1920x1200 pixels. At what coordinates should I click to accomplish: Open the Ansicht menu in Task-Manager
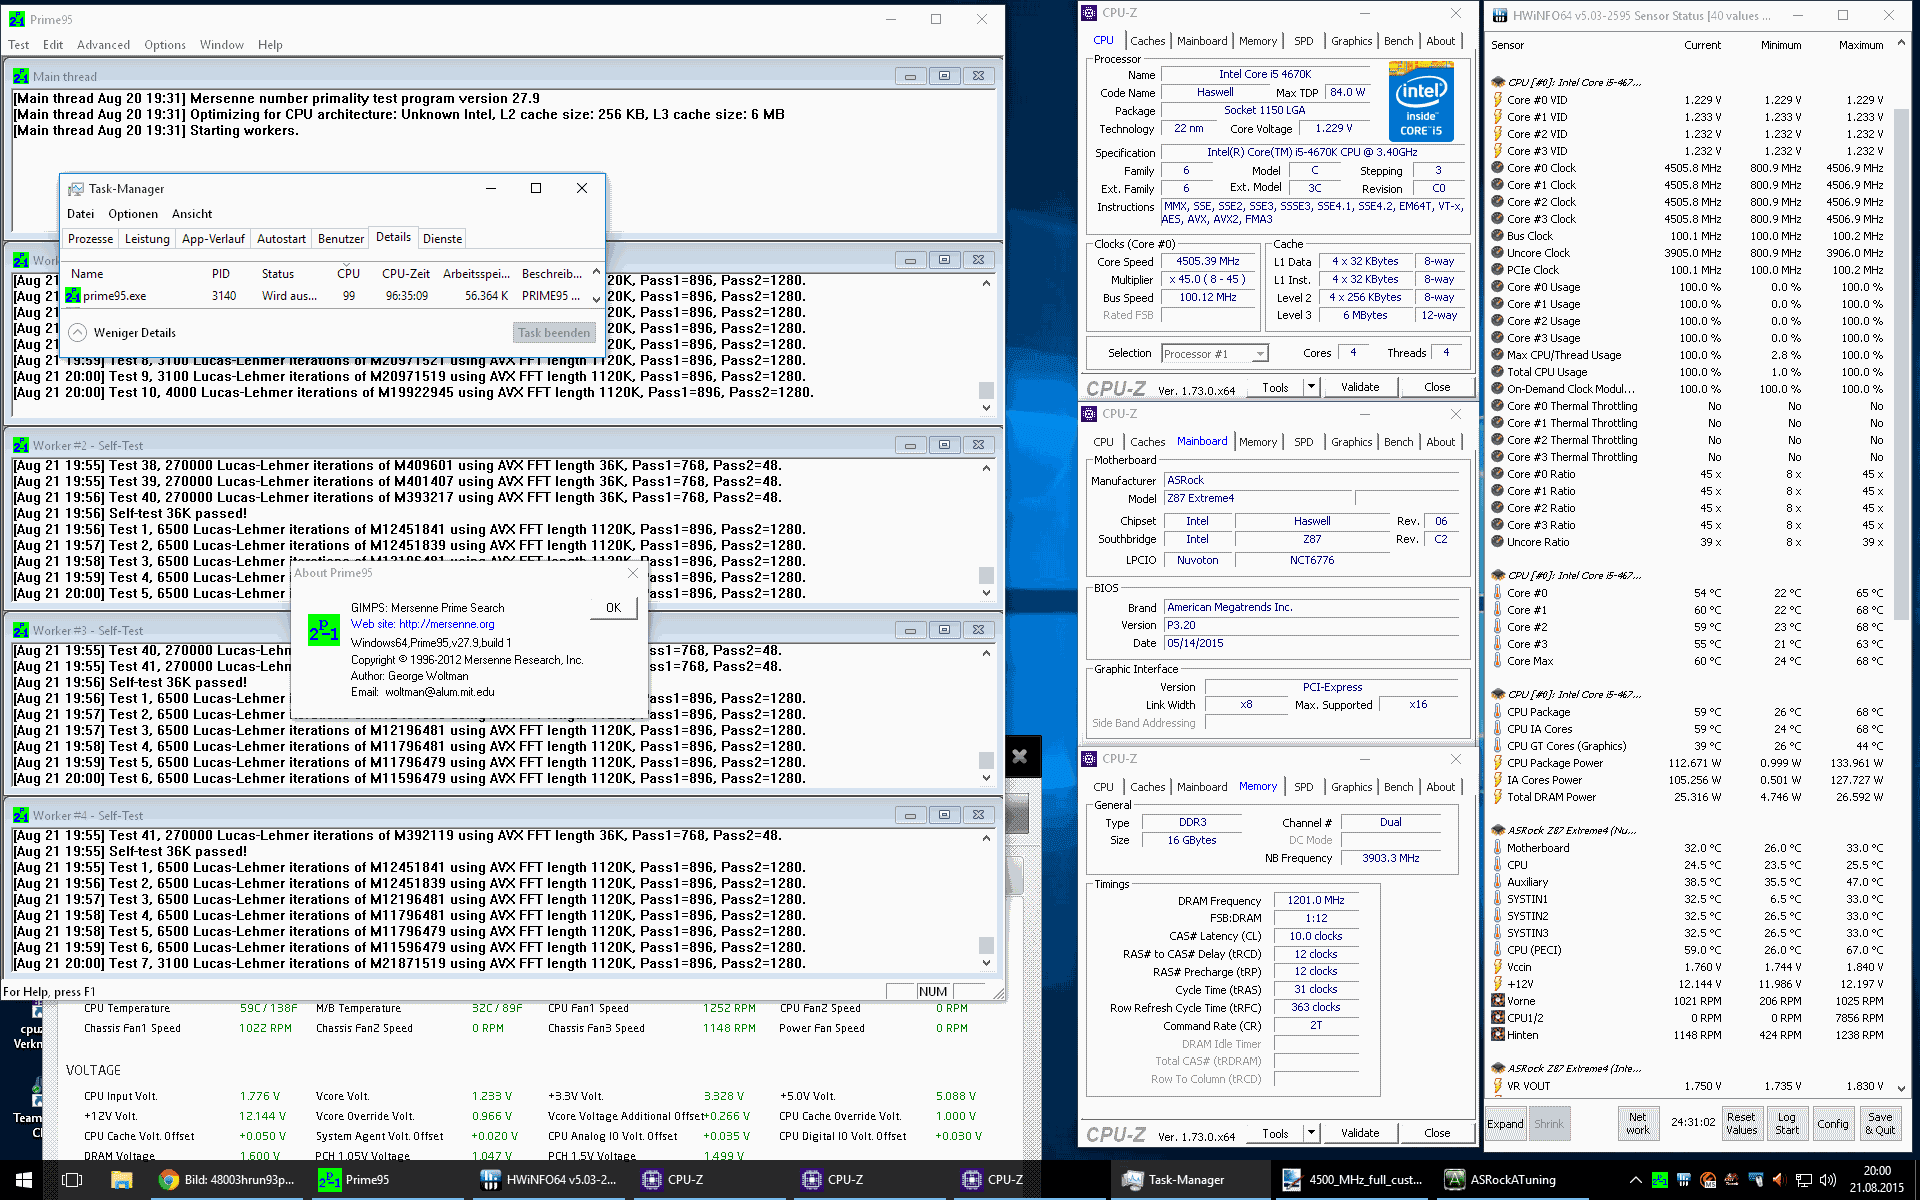click(192, 214)
